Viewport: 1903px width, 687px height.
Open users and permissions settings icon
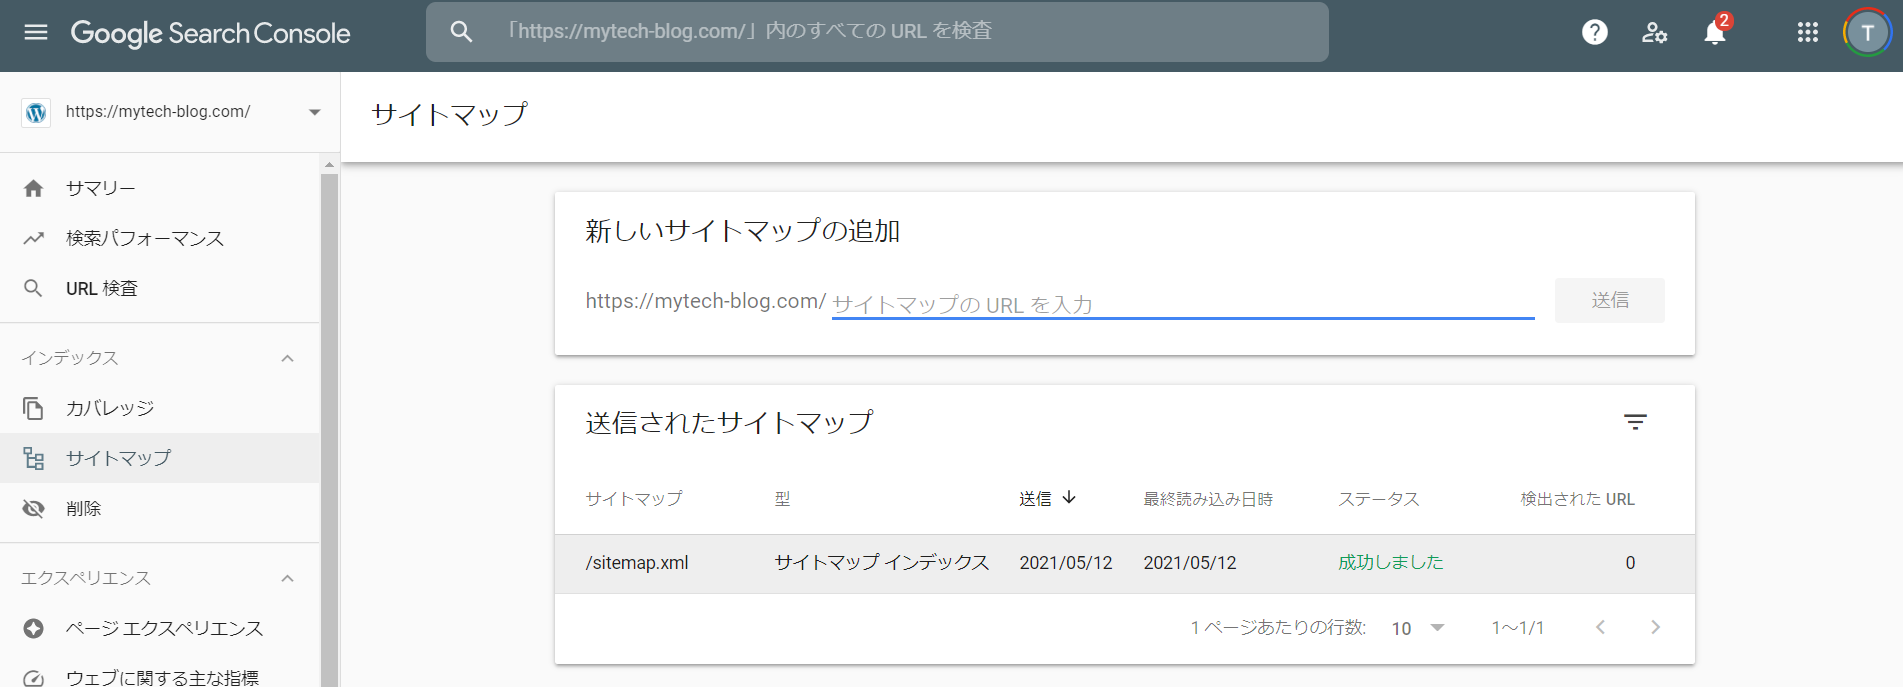[1654, 32]
